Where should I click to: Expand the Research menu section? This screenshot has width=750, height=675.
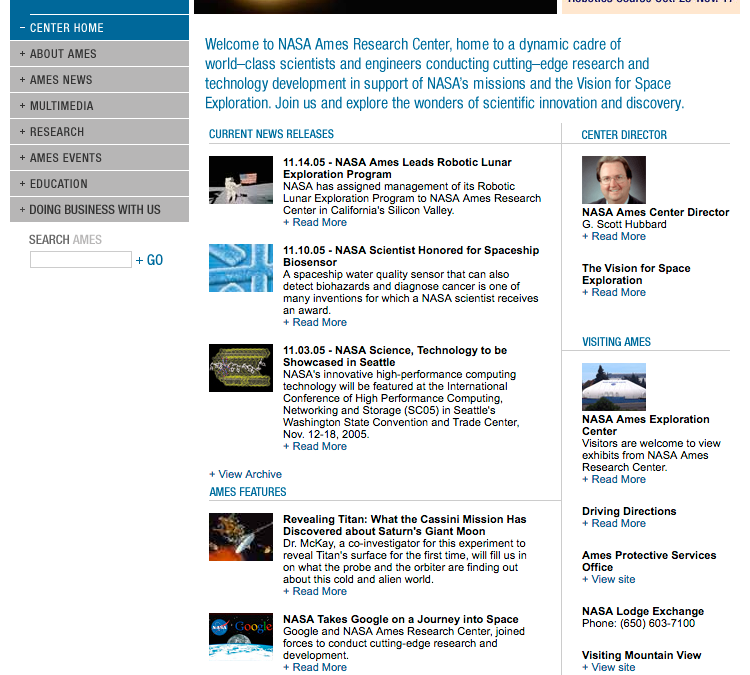coord(99,132)
